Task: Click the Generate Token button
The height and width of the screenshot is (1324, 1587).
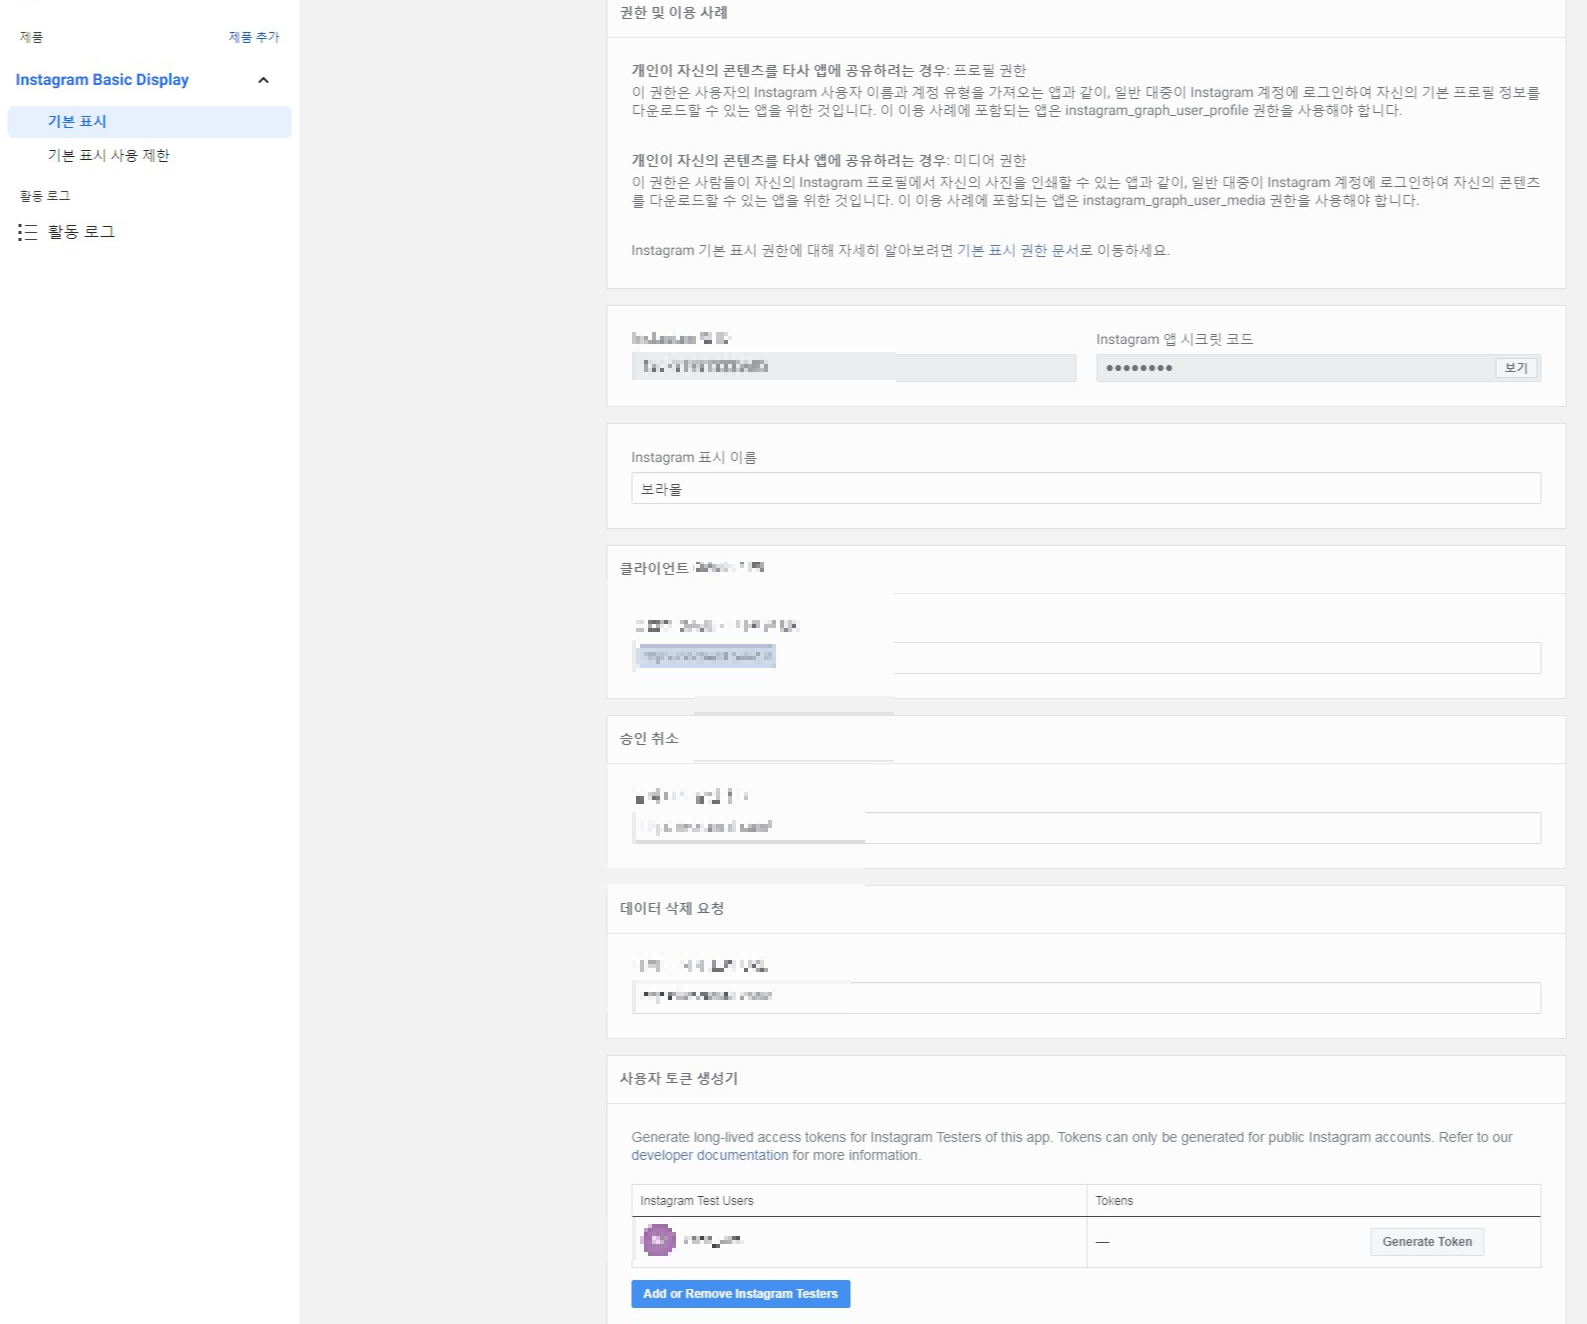Action: click(x=1427, y=1242)
